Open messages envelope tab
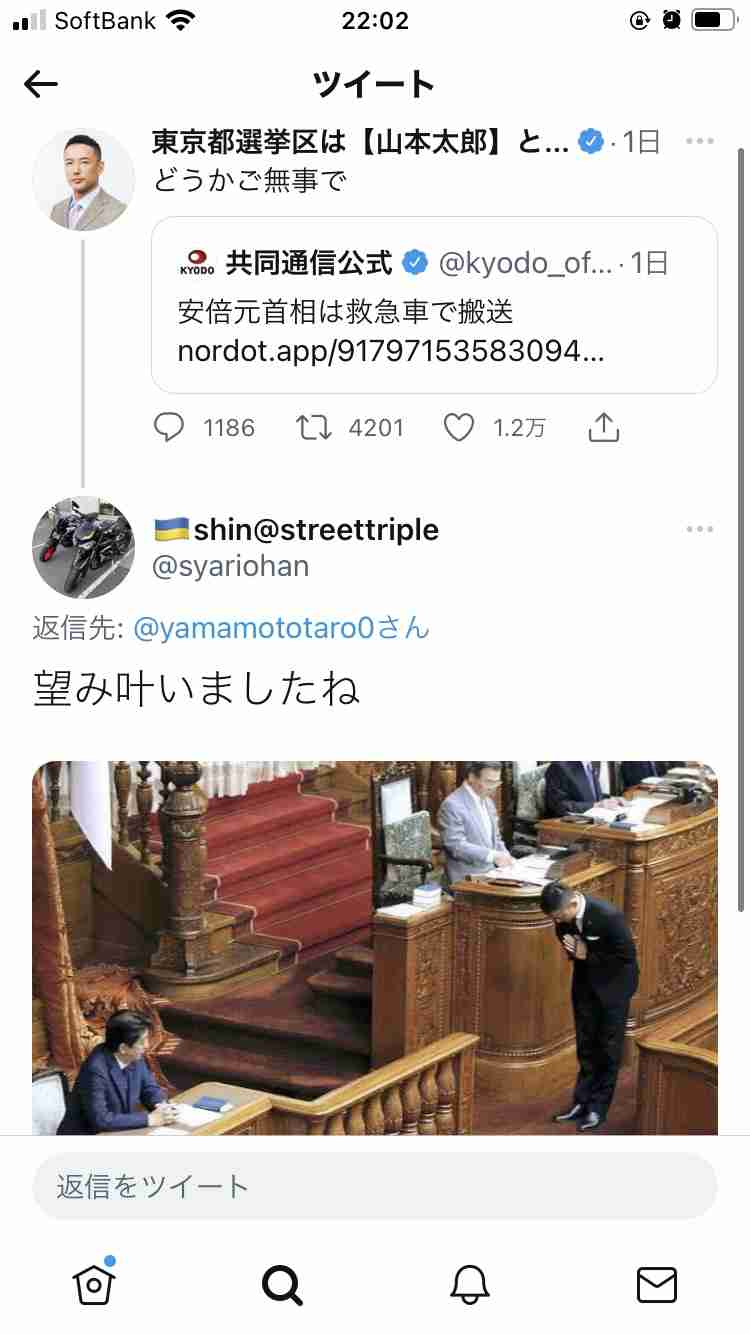750x1334 pixels. pos(657,1284)
